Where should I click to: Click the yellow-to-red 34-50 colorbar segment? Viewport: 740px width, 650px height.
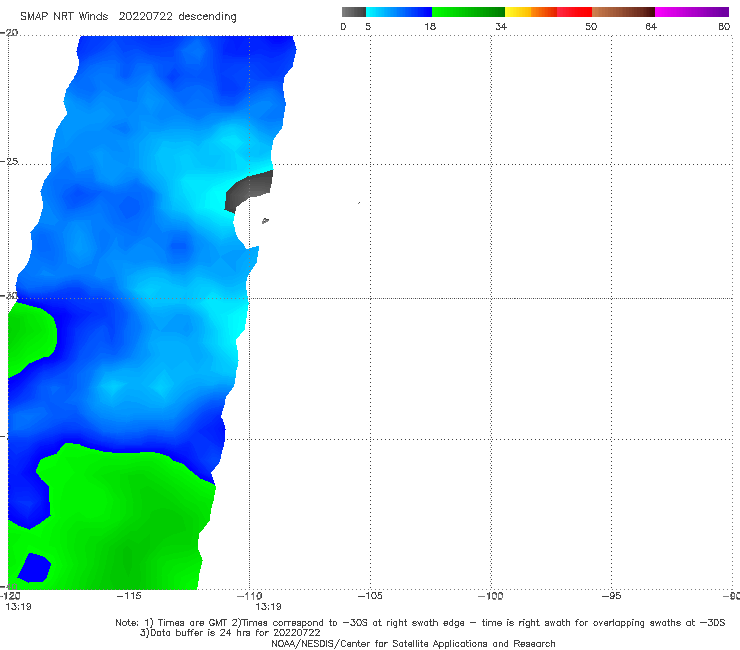click(x=548, y=12)
